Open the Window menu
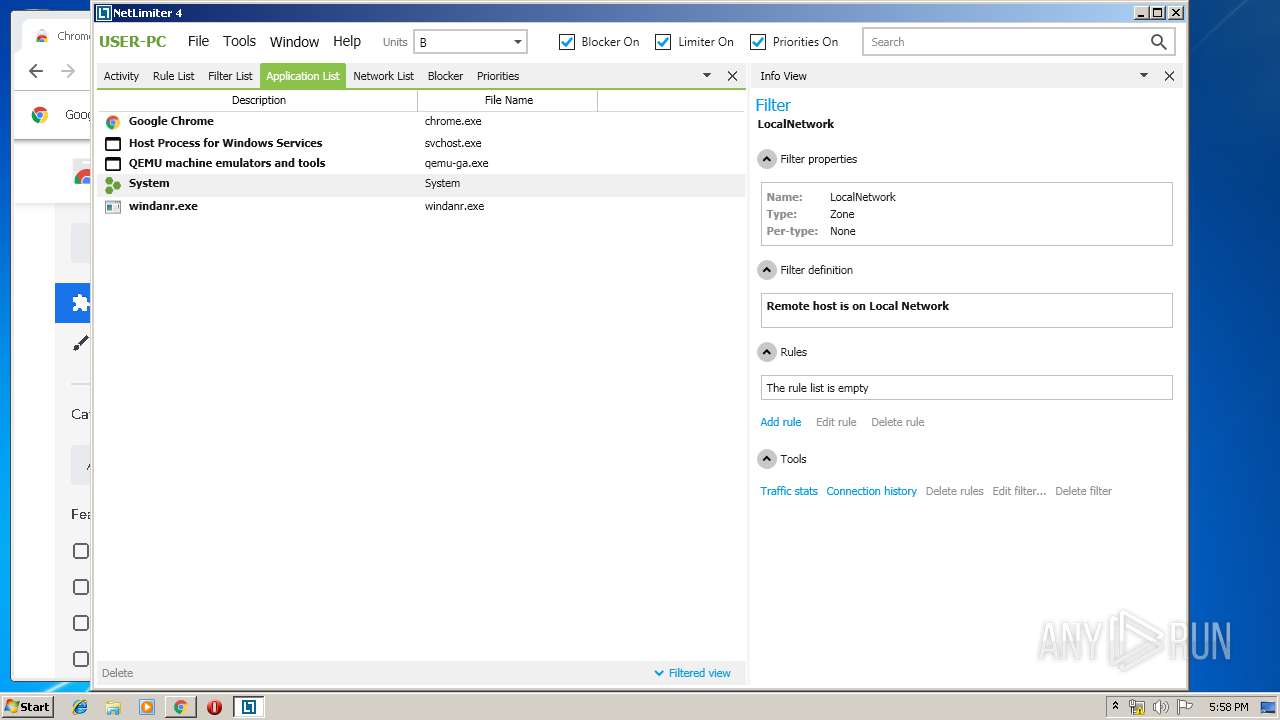Viewport: 1280px width, 720px height. 294,42
